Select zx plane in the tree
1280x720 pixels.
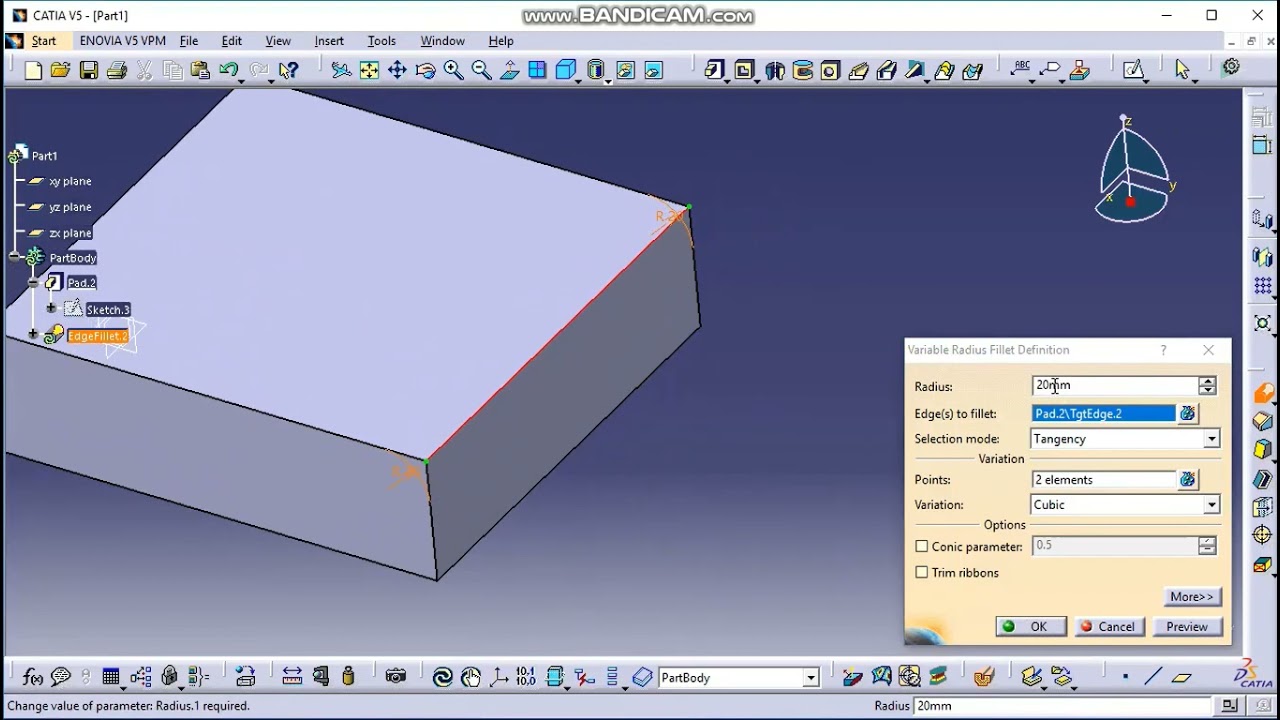[70, 233]
